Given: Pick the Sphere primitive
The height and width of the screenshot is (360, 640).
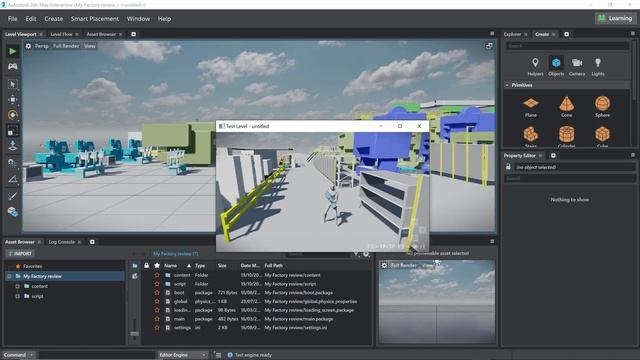Looking at the screenshot, I should 602,107.
